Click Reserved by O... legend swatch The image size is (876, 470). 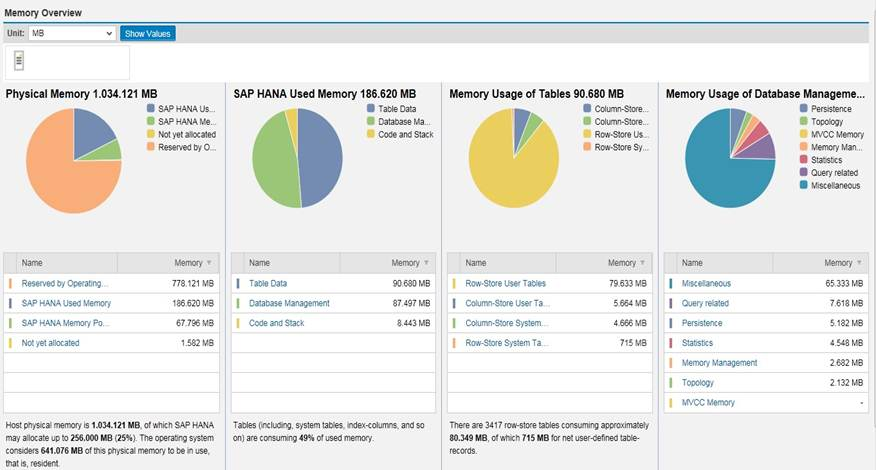pos(150,147)
